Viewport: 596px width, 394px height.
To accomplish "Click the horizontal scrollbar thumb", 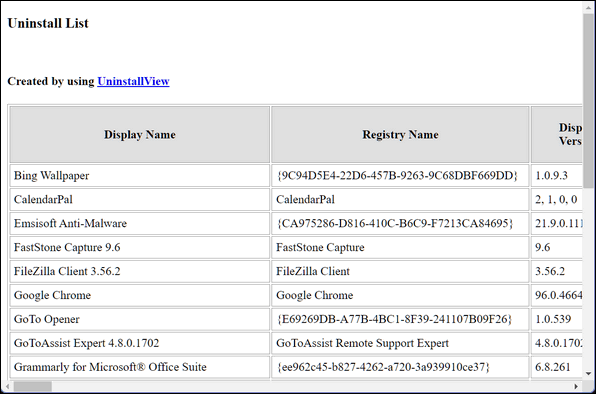I will tap(33, 386).
